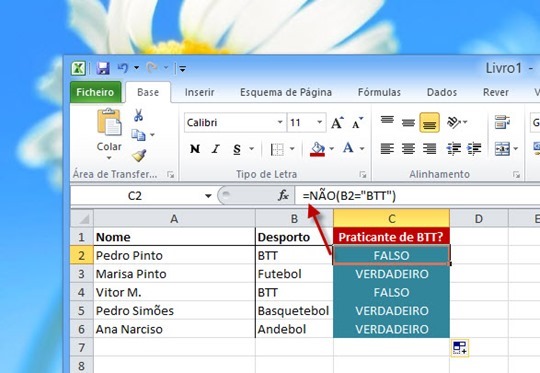Click the Redo arrow icon
540x373 pixels.
point(152,68)
